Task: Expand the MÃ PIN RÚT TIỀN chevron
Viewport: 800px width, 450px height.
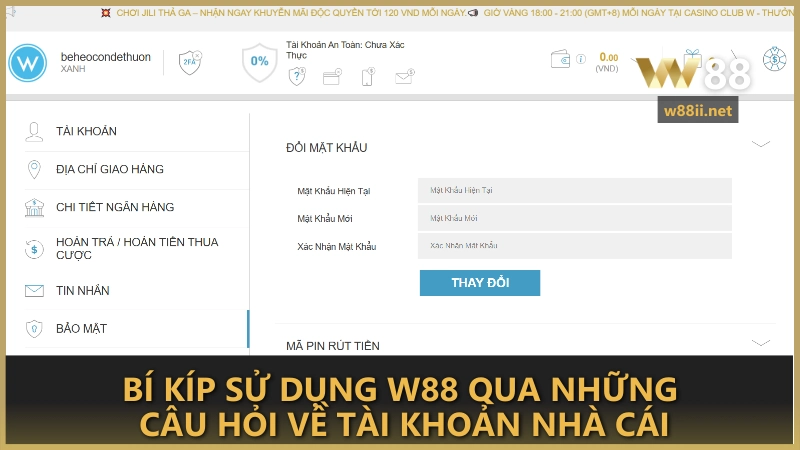Action: tap(761, 343)
